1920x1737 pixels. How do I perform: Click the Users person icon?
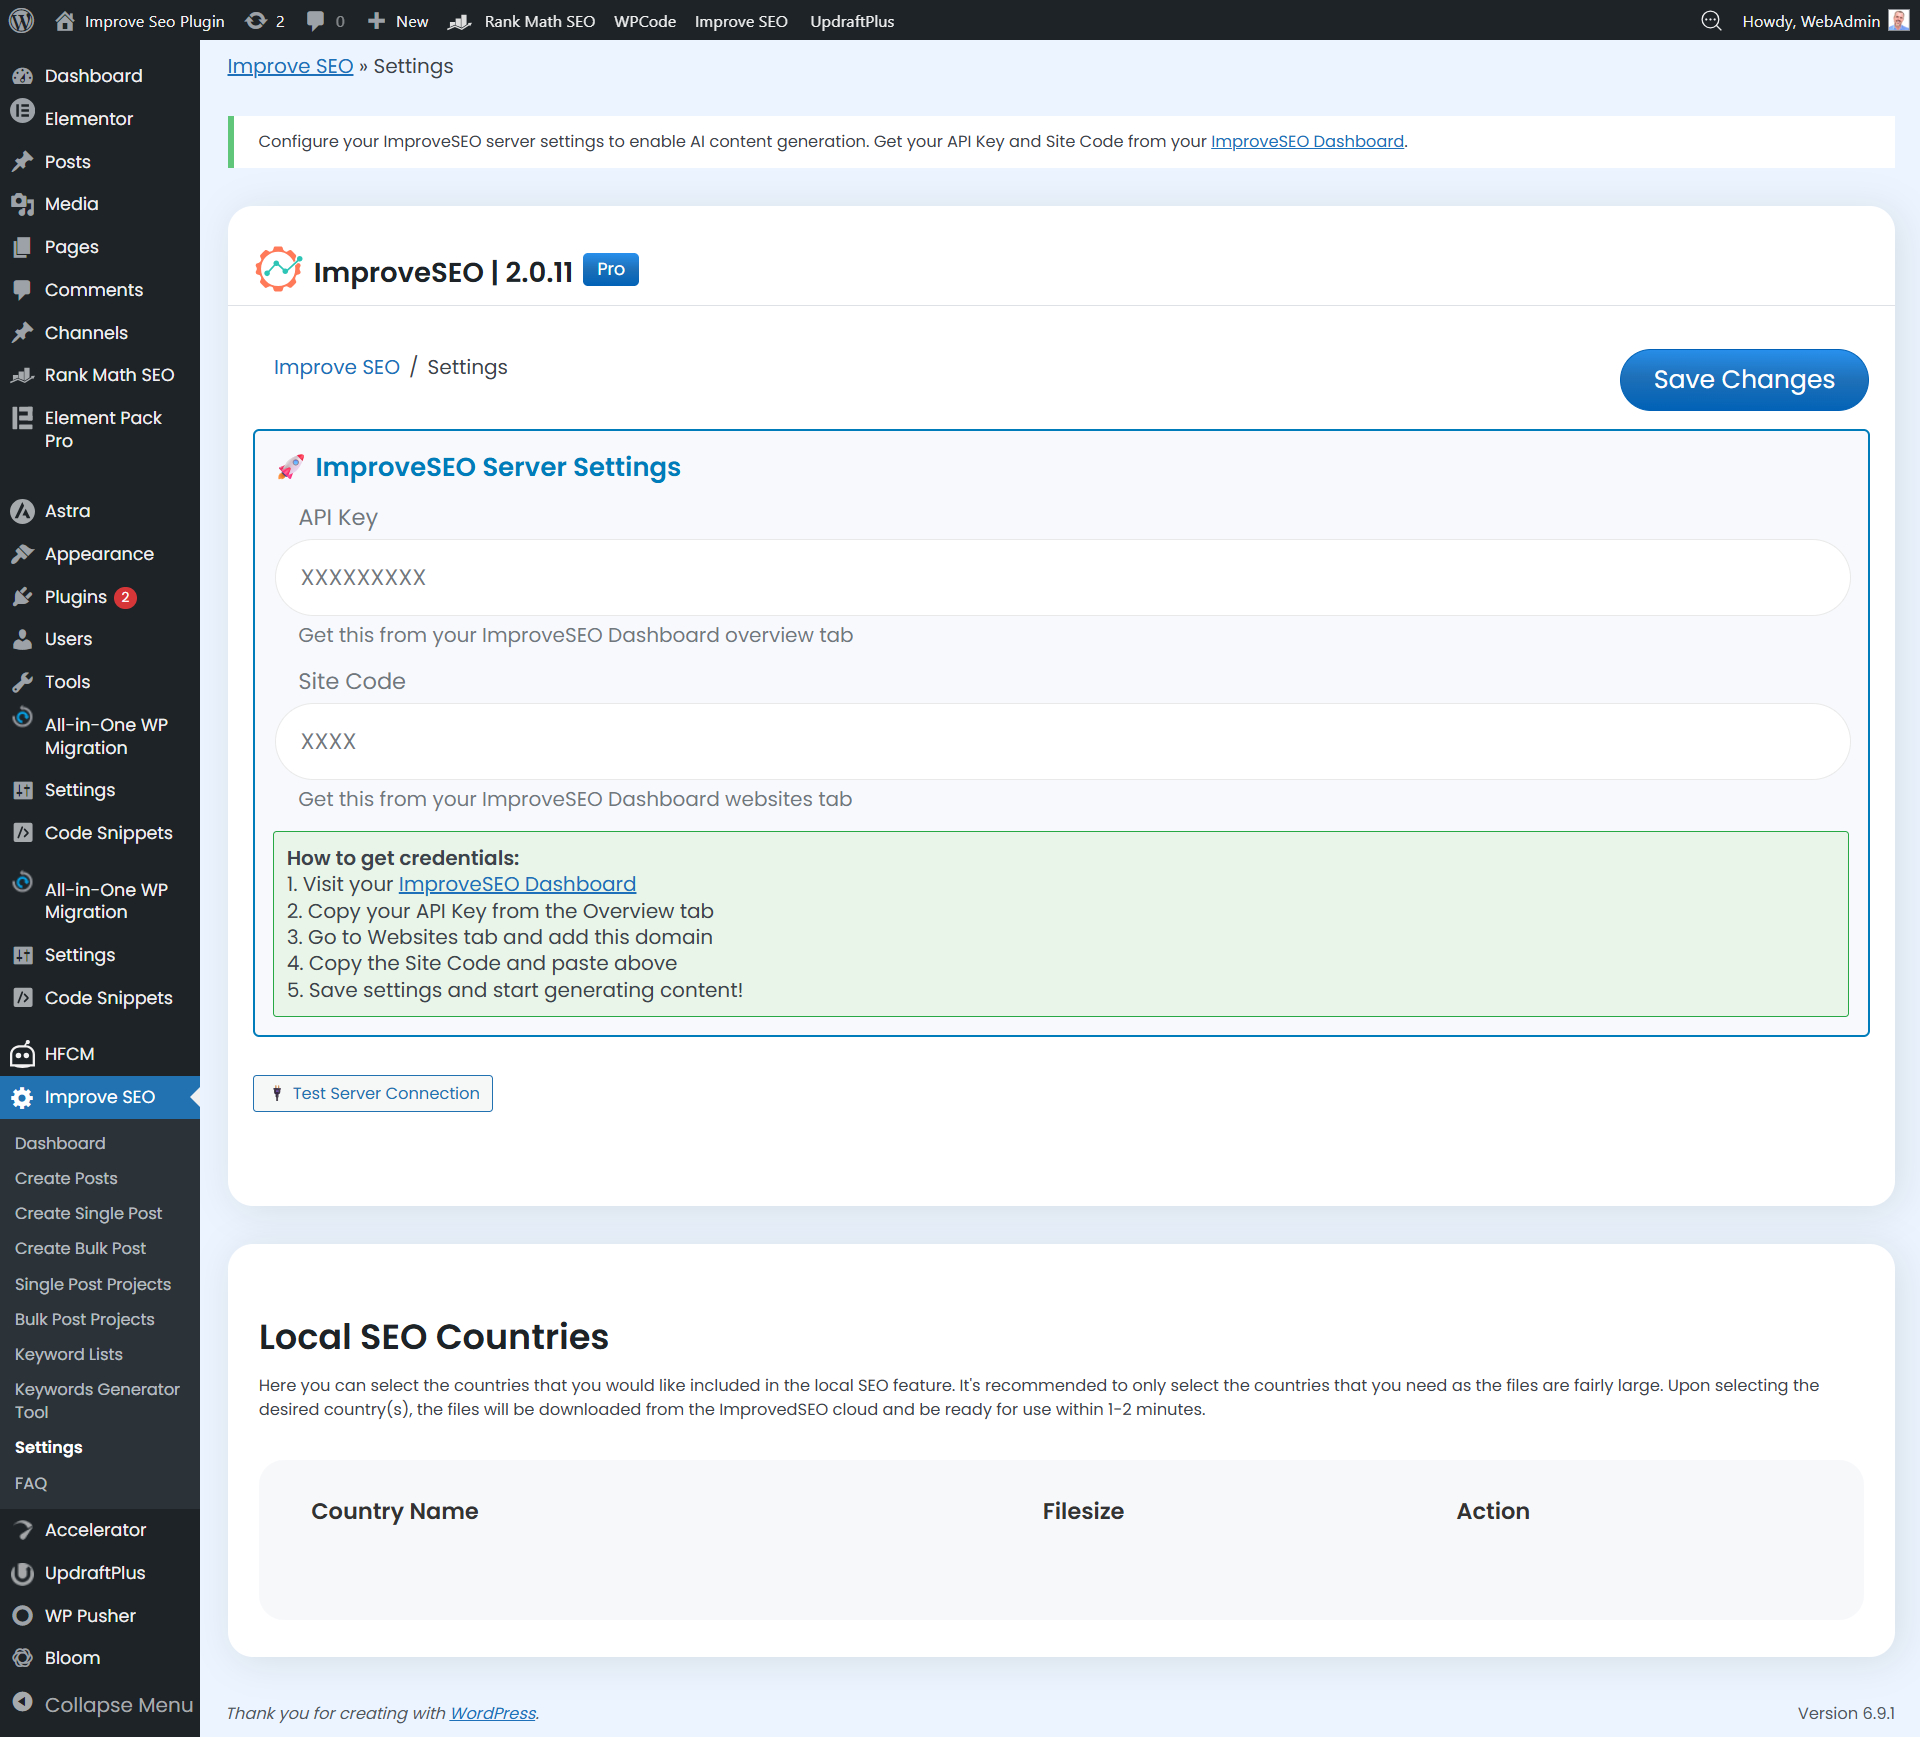[x=23, y=639]
